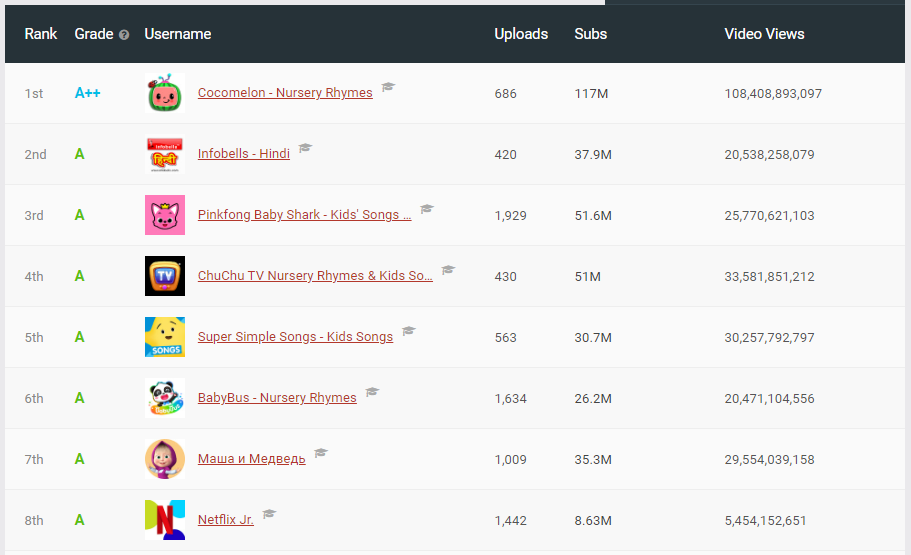Click the graduation cap icon beside Super Simple Songs
This screenshot has height=555, width=911.
coord(409,331)
